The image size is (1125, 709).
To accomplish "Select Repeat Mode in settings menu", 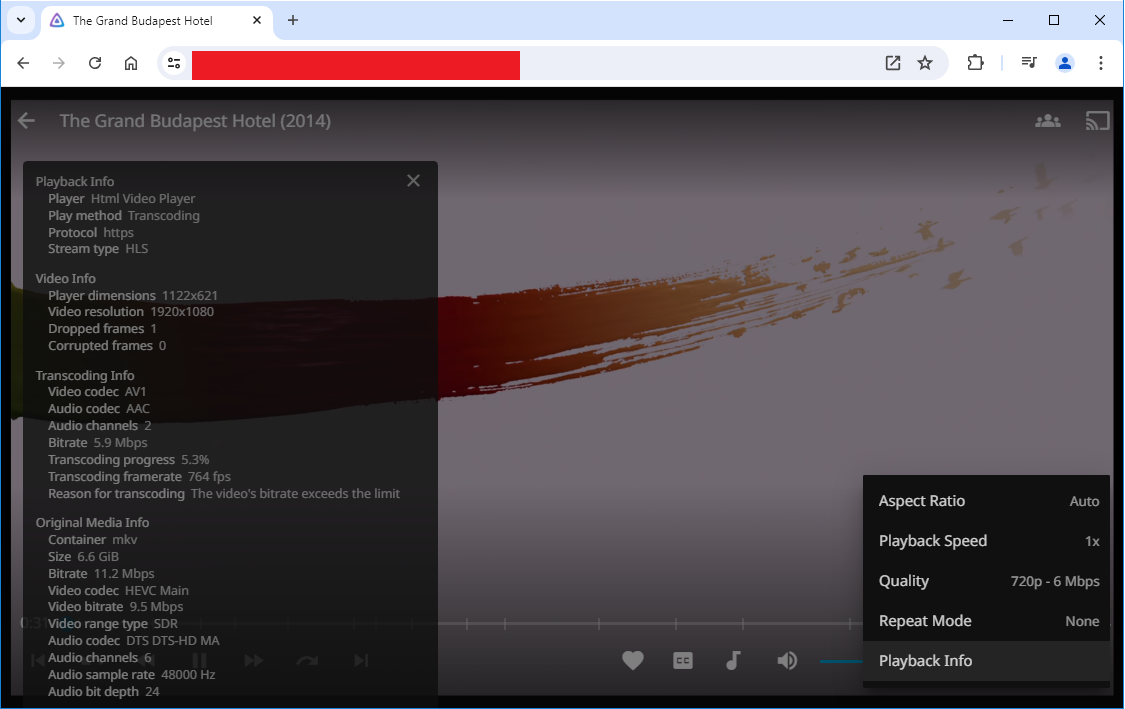I will pyautogui.click(x=987, y=621).
